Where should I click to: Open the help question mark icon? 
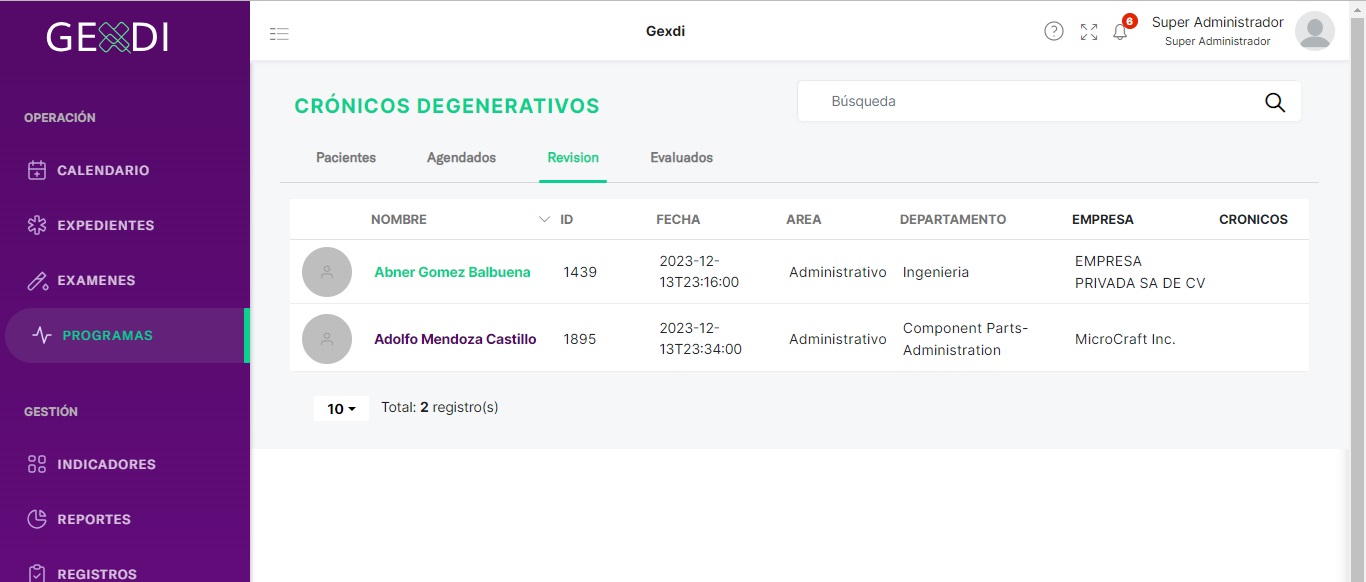tap(1054, 31)
